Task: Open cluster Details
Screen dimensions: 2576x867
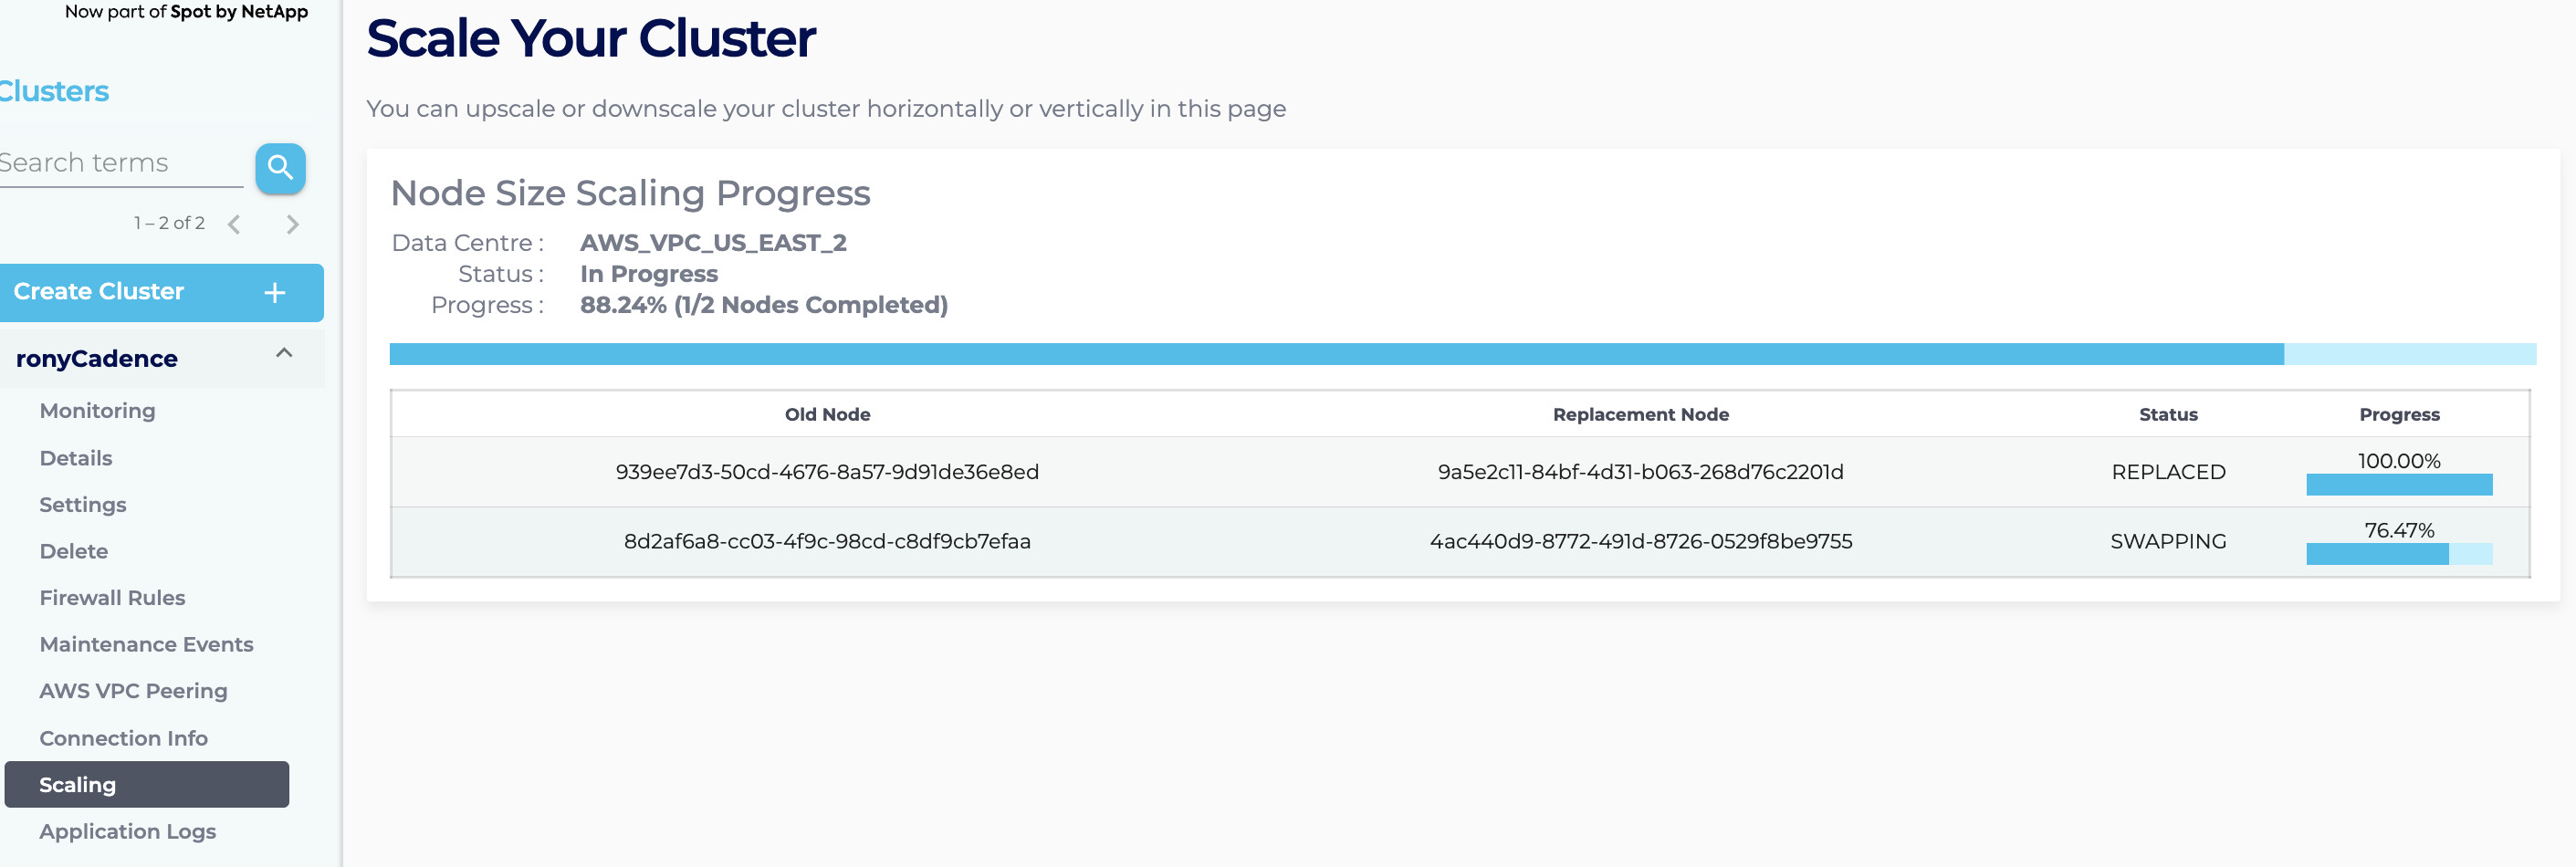Action: (76, 458)
